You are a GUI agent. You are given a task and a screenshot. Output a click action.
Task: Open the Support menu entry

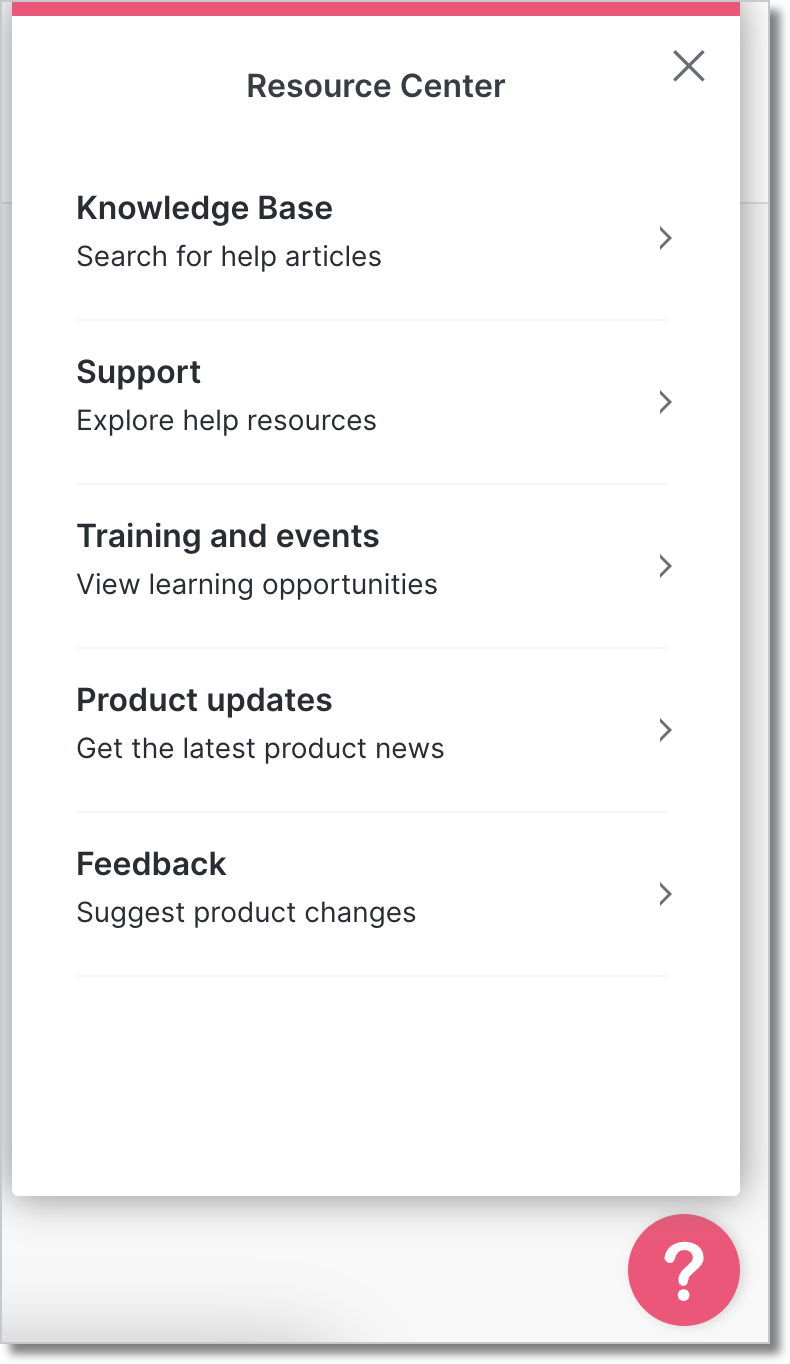coord(372,403)
